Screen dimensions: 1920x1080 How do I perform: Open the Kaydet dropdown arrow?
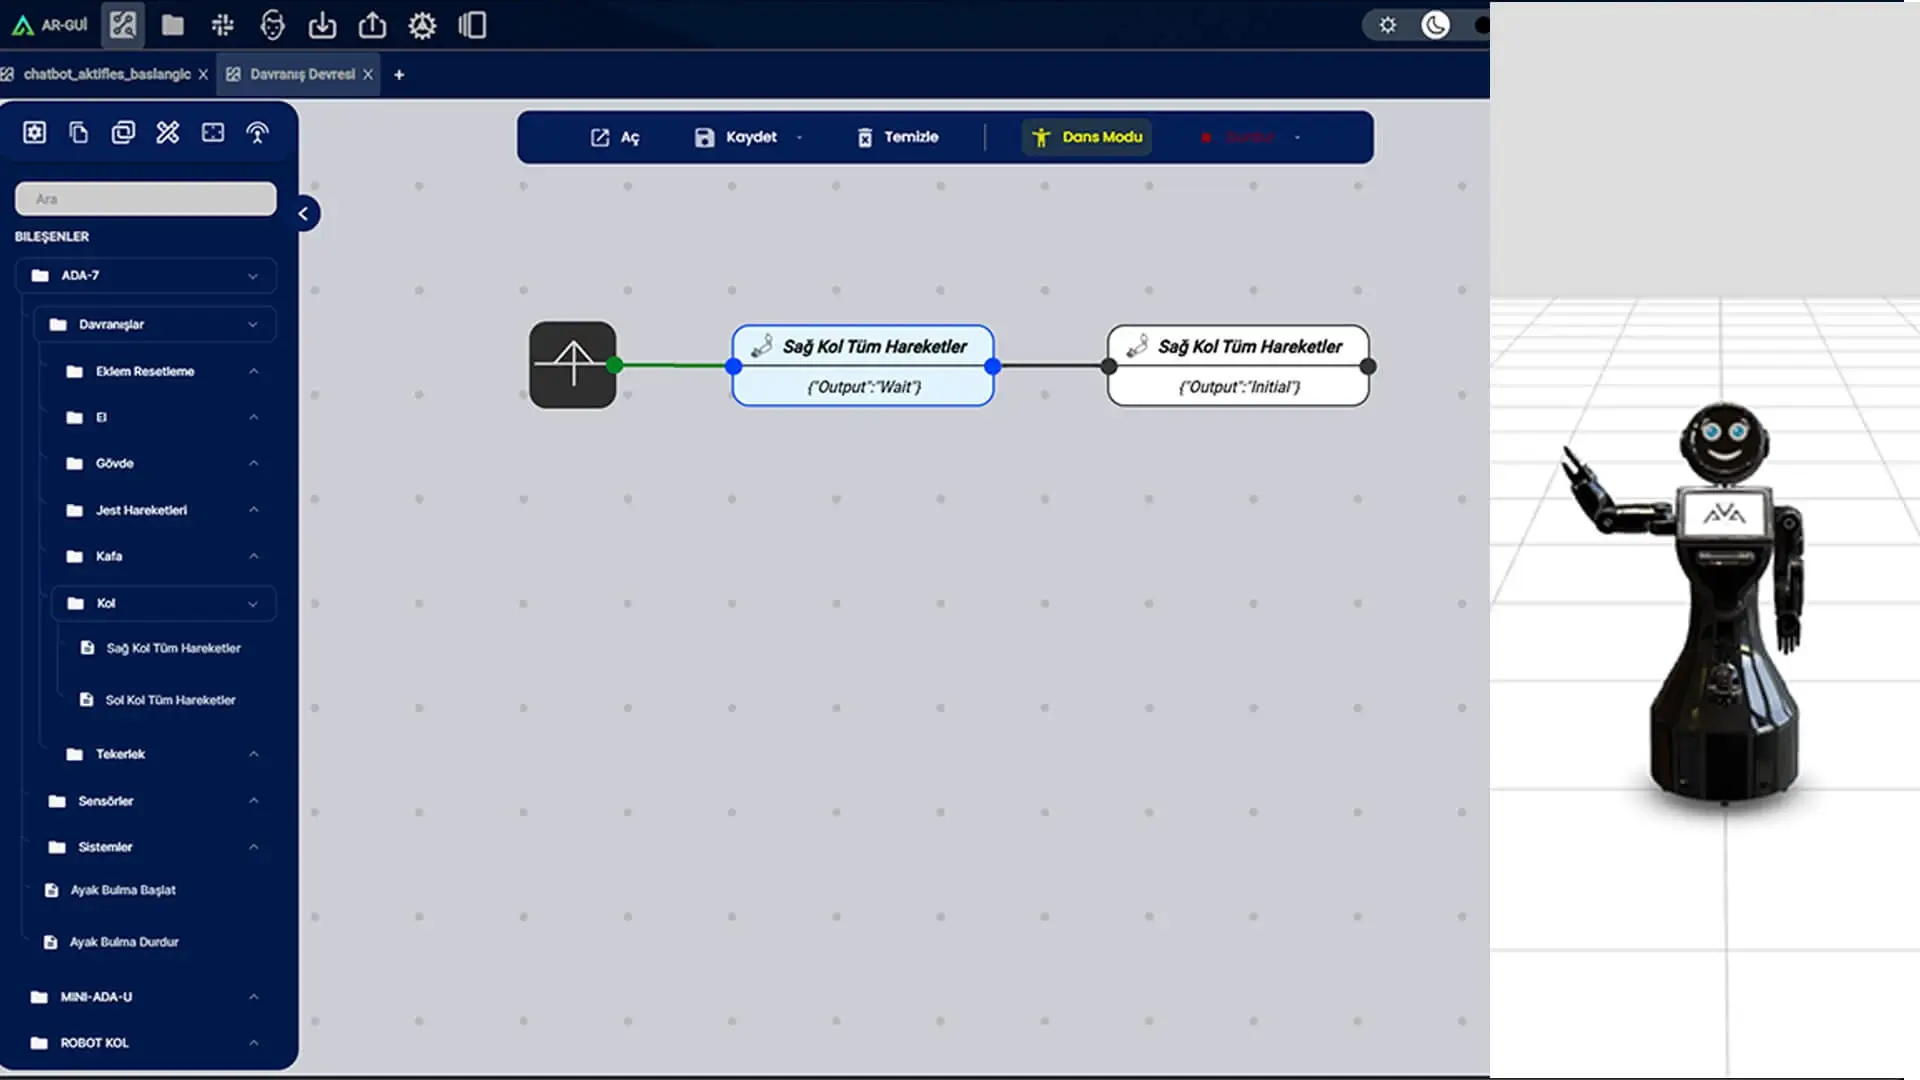click(798, 137)
